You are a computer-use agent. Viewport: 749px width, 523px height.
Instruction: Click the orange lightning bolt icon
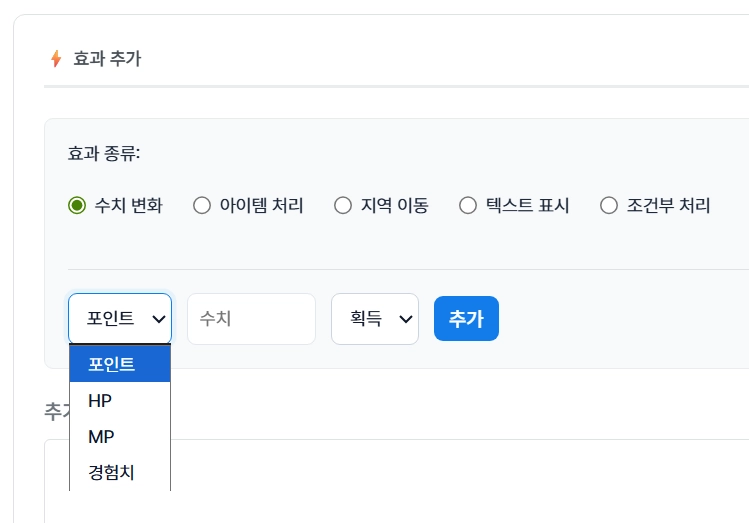pos(56,59)
